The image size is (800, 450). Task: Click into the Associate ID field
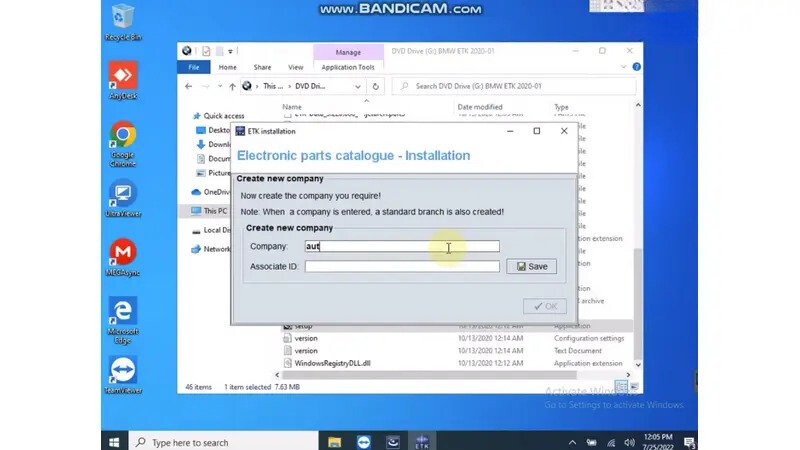pos(402,266)
